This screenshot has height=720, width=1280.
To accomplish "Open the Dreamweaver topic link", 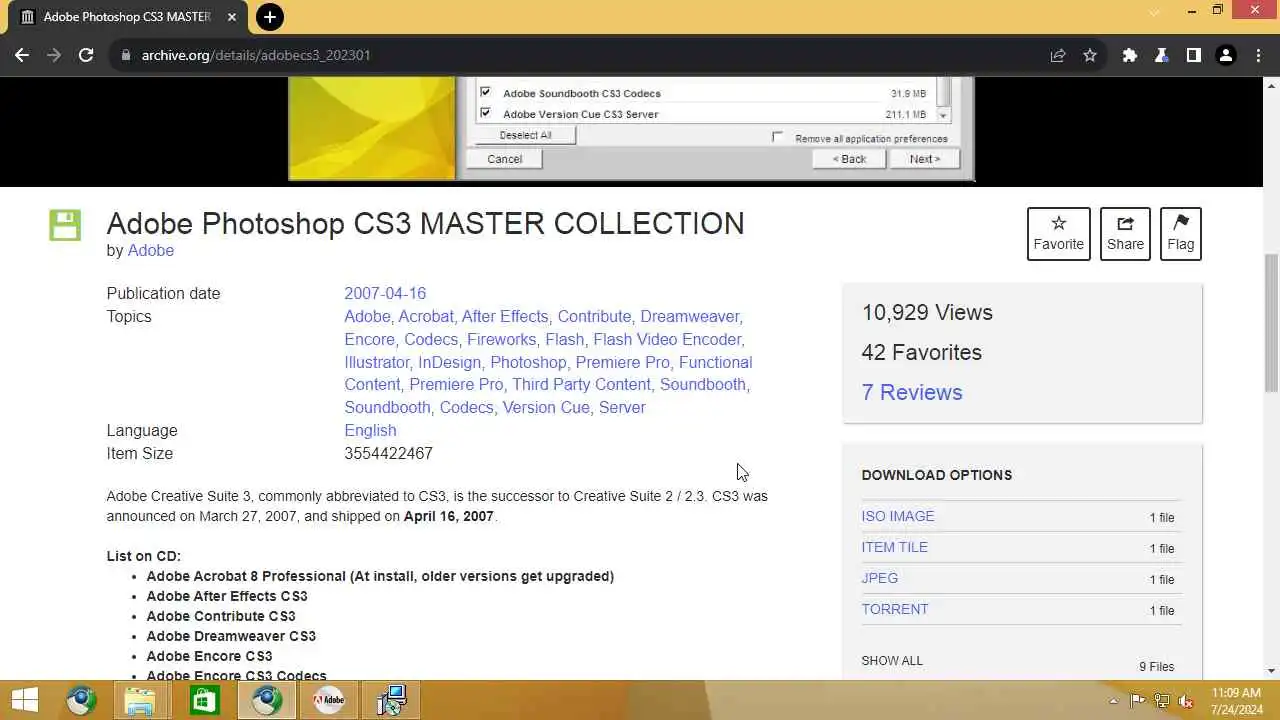I will [689, 316].
